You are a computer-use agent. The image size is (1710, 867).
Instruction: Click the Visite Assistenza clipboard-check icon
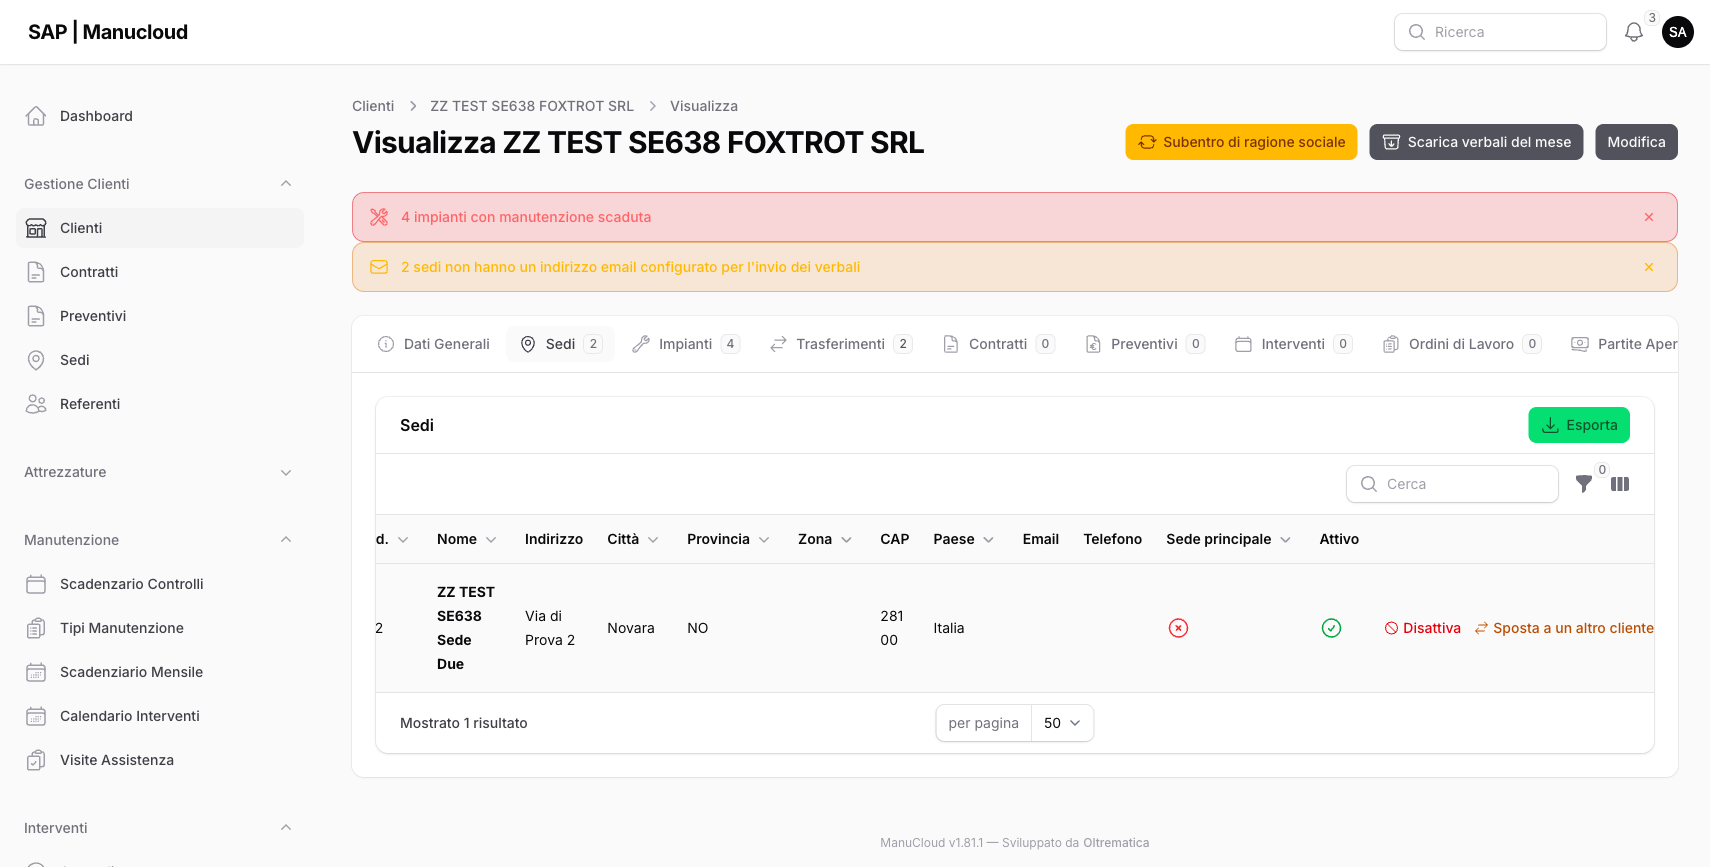pyautogui.click(x=36, y=760)
